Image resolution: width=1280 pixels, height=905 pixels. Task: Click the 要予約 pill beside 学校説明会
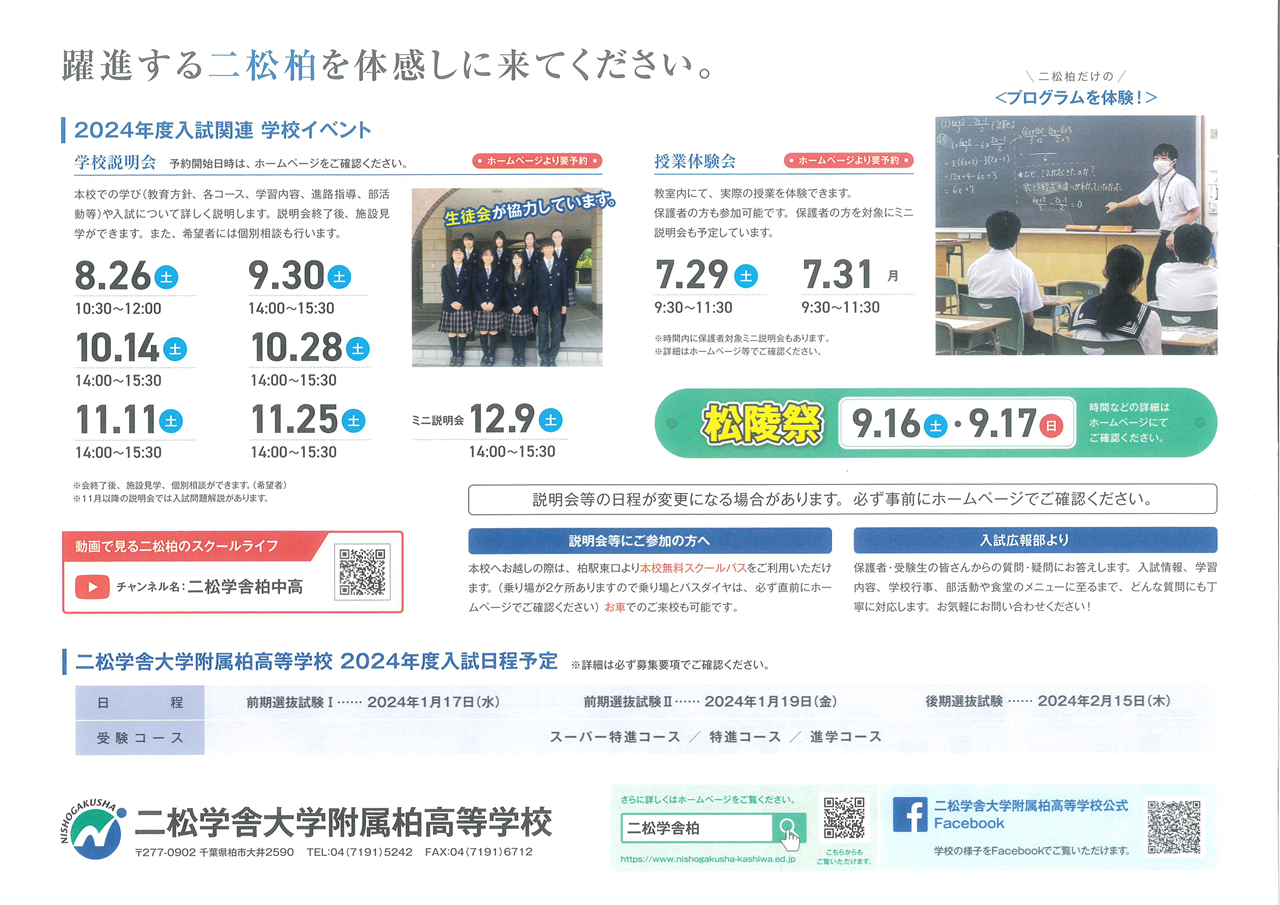pos(537,160)
